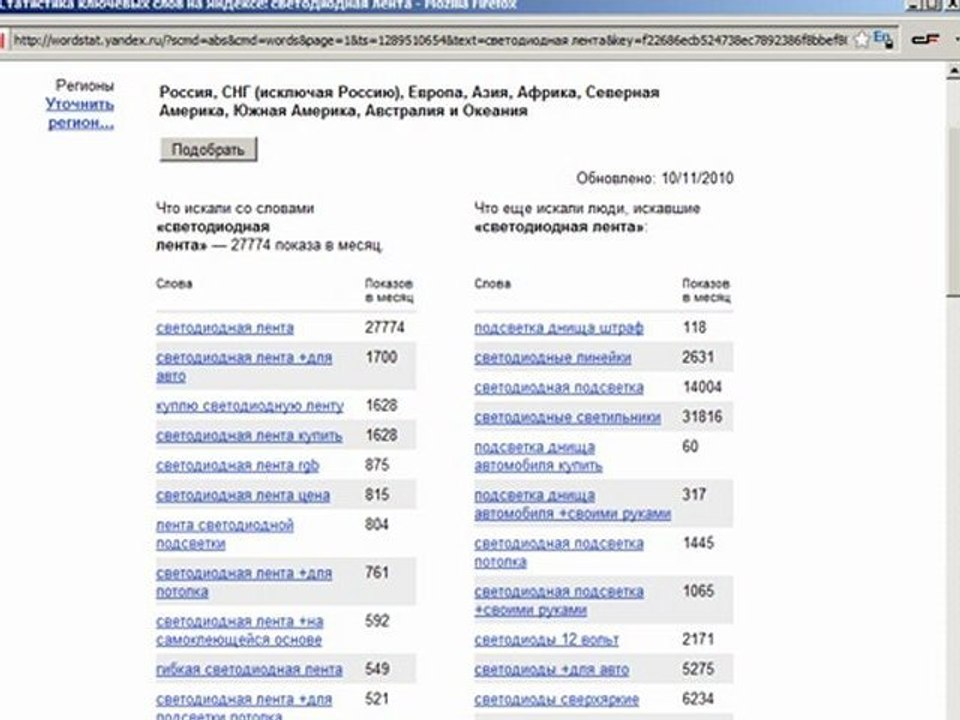
Task: Click the 6234 value for светодиоды сверхяркие
Action: [x=698, y=699]
